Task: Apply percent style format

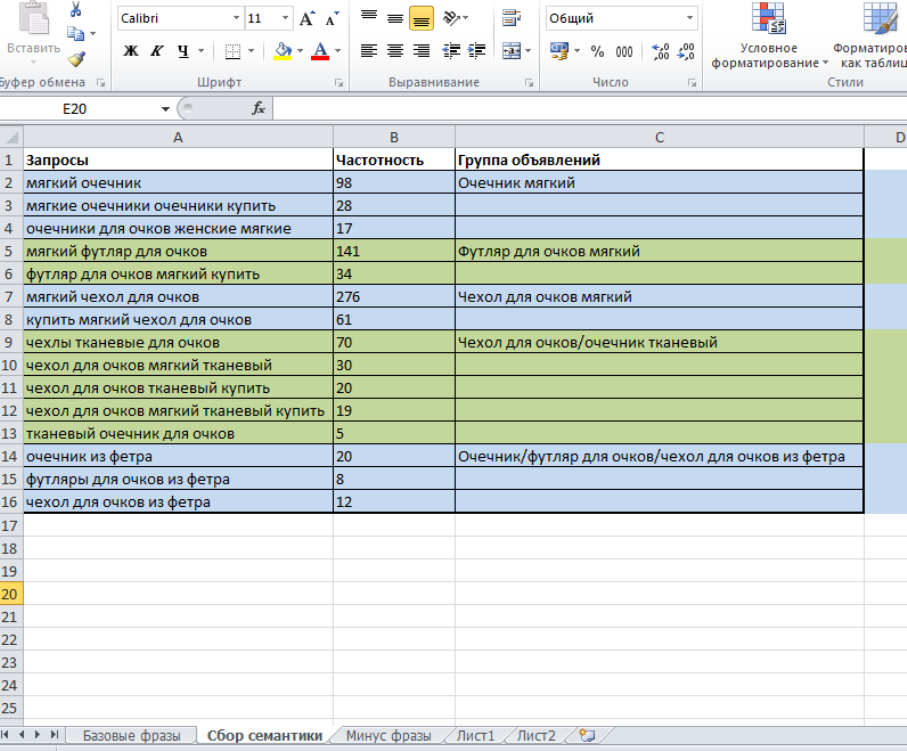Action: coord(598,51)
